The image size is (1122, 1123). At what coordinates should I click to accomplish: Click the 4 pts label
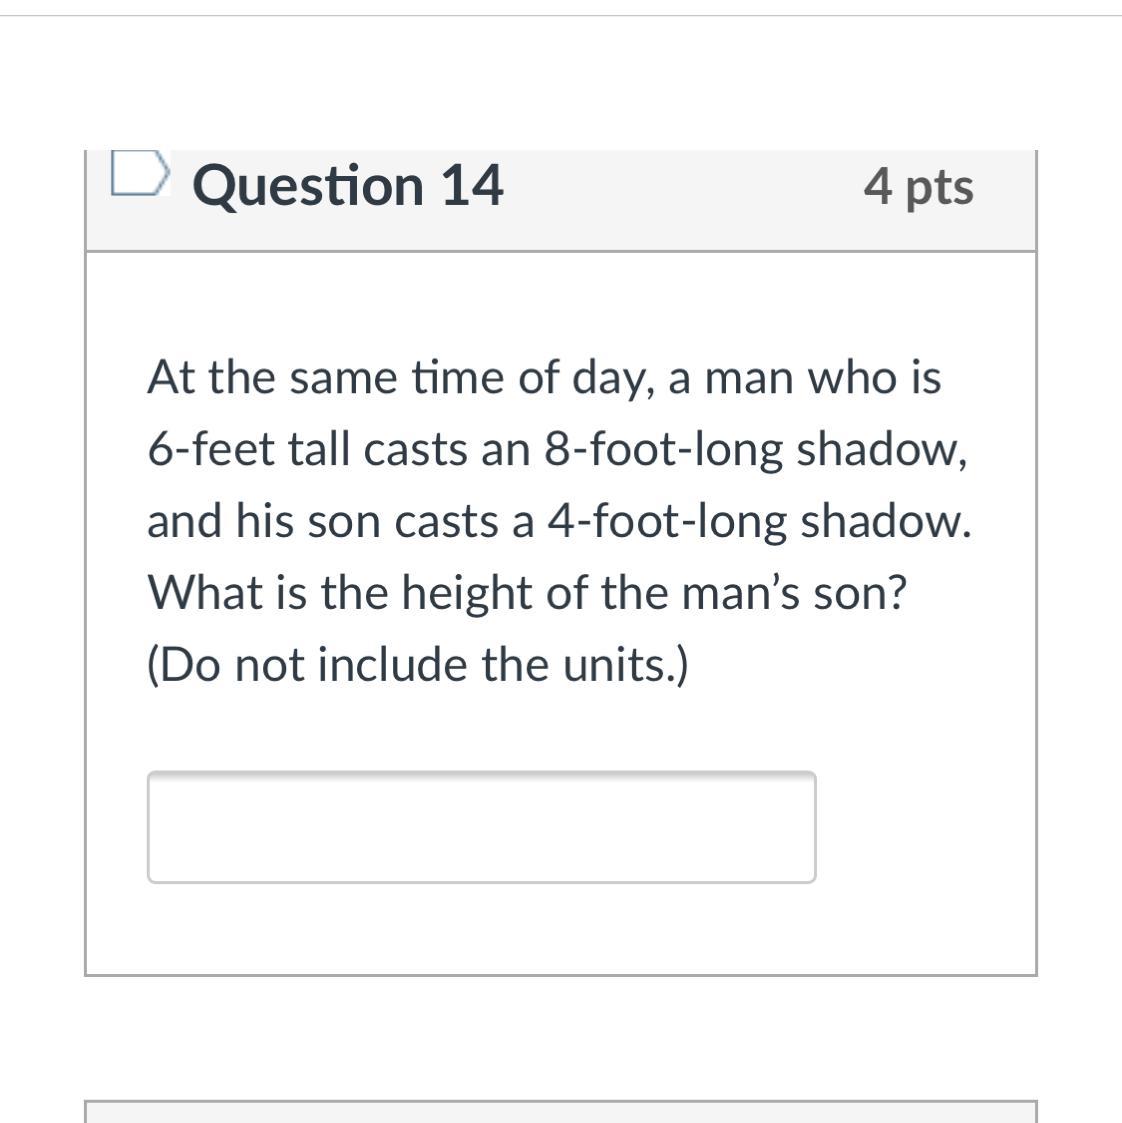pyautogui.click(x=919, y=187)
